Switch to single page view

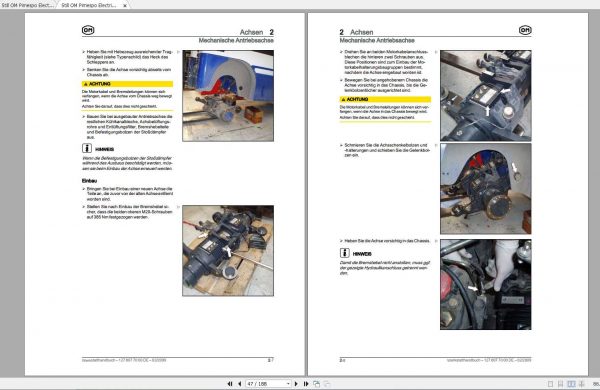(x=550, y=383)
